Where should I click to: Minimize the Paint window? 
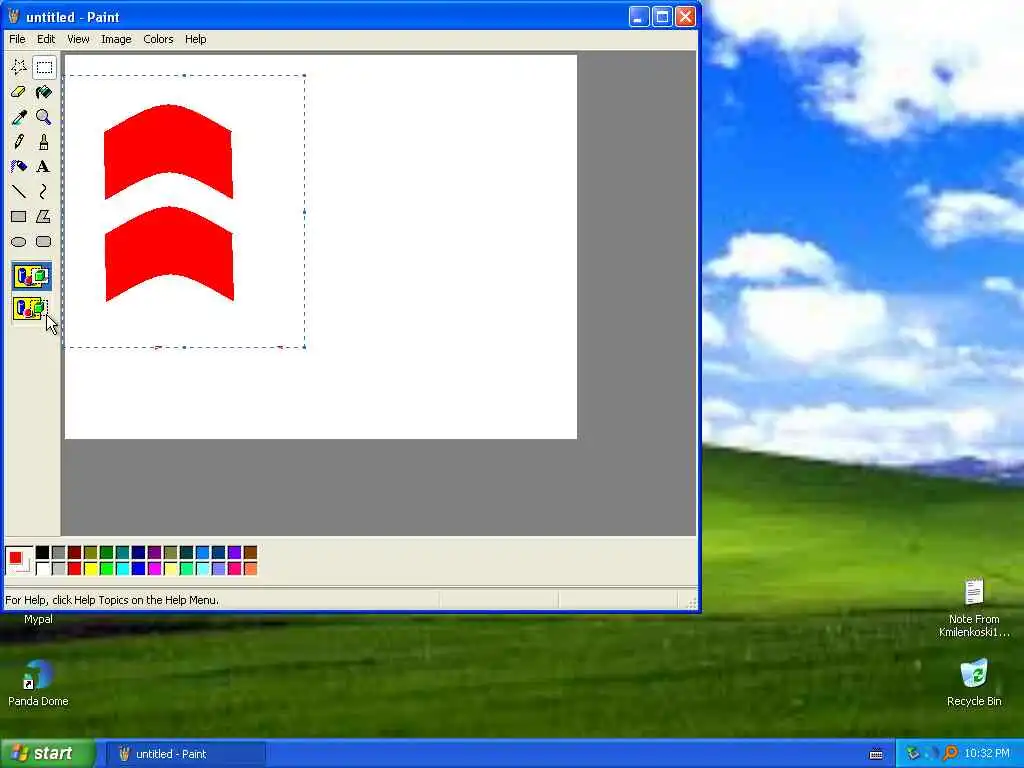coord(639,17)
